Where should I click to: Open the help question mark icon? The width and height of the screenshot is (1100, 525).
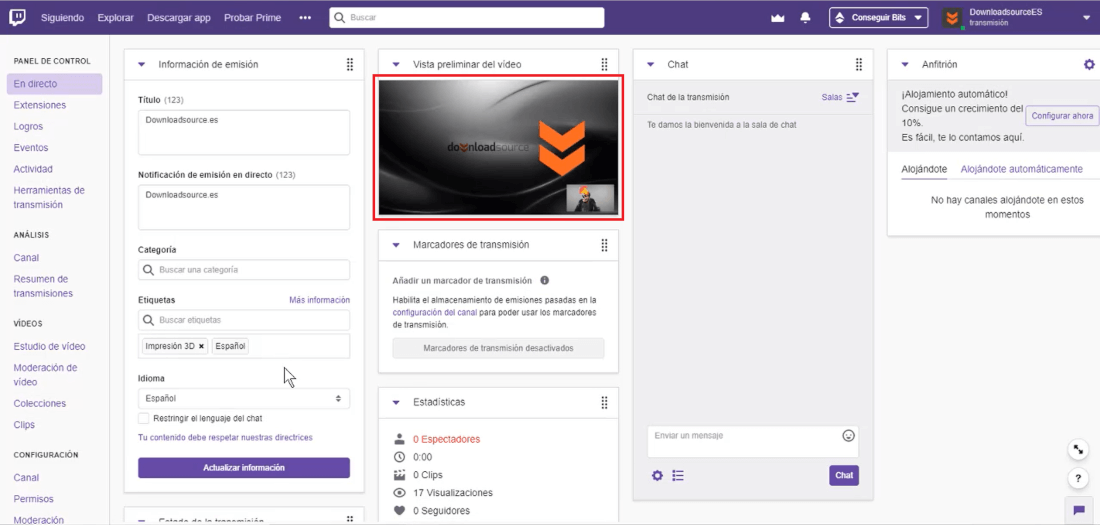click(x=1078, y=479)
